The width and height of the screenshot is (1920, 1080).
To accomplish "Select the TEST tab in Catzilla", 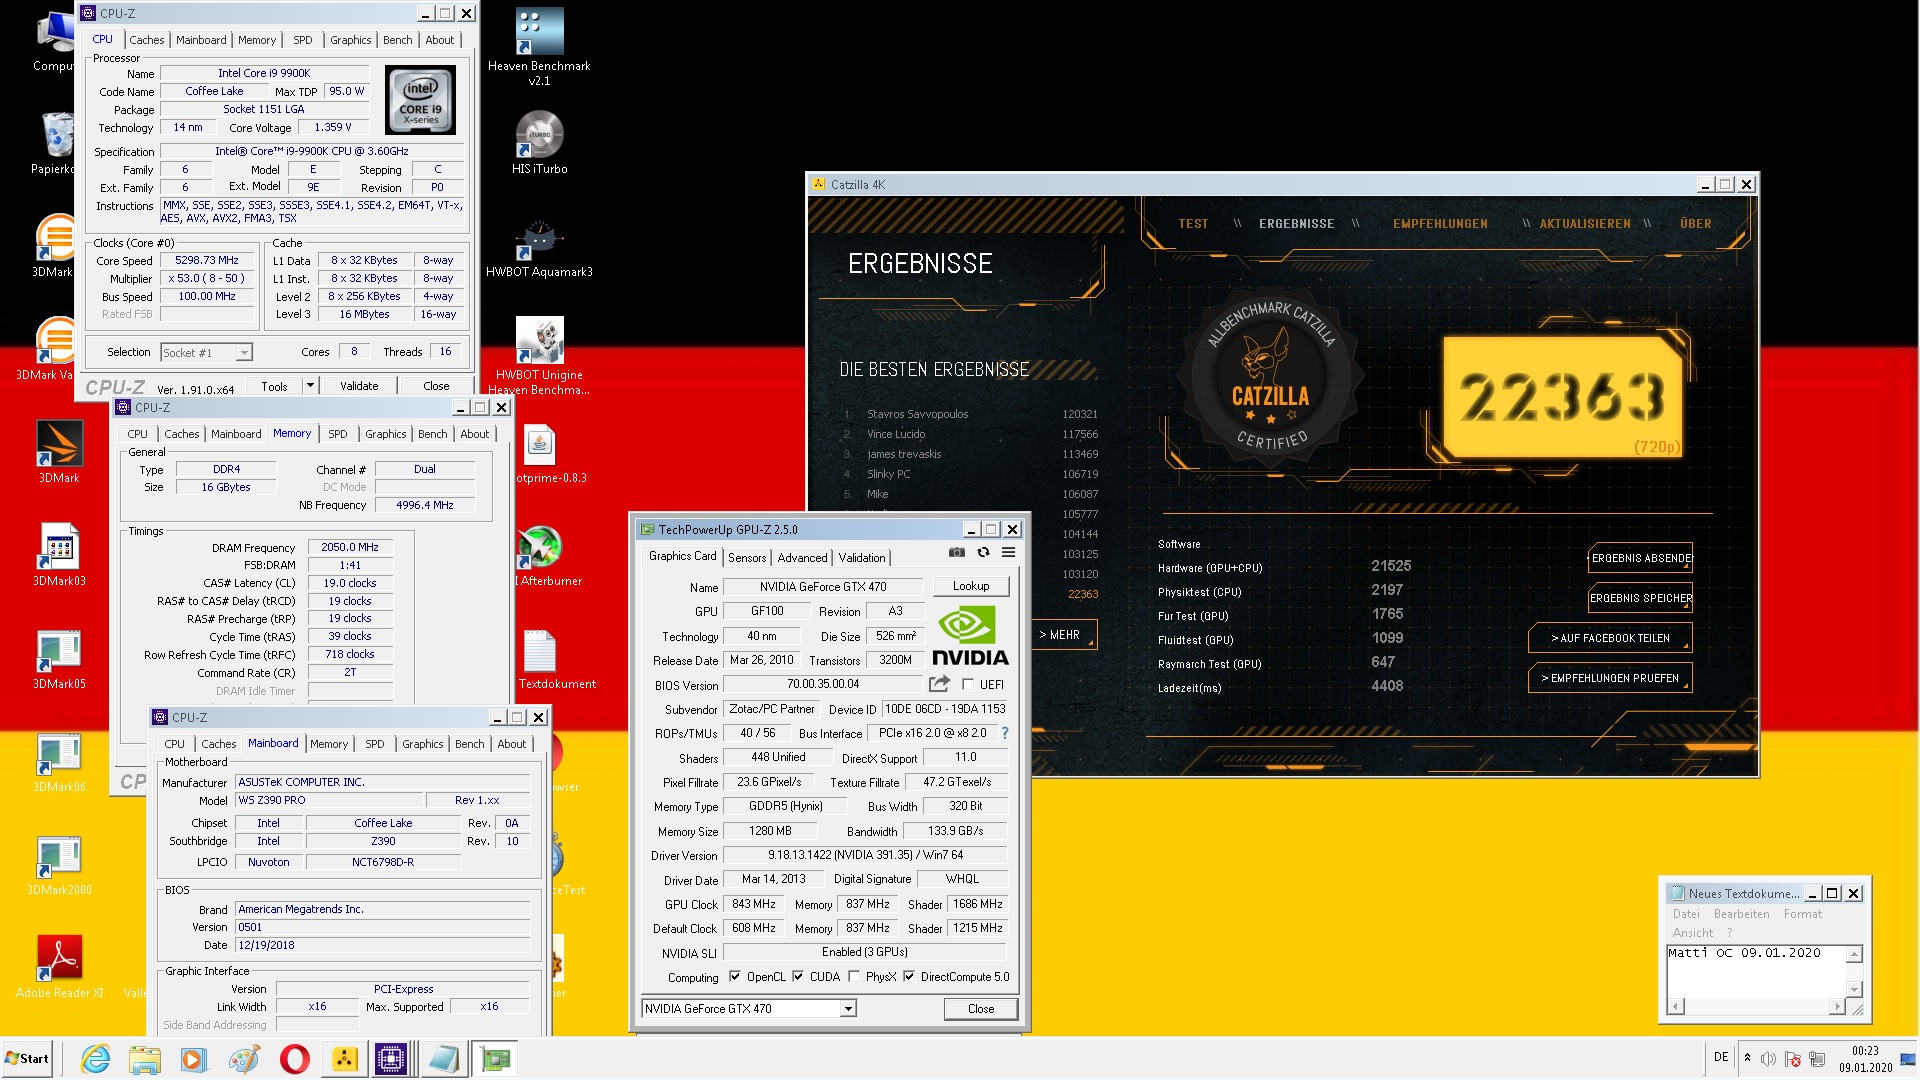I will click(x=1193, y=224).
